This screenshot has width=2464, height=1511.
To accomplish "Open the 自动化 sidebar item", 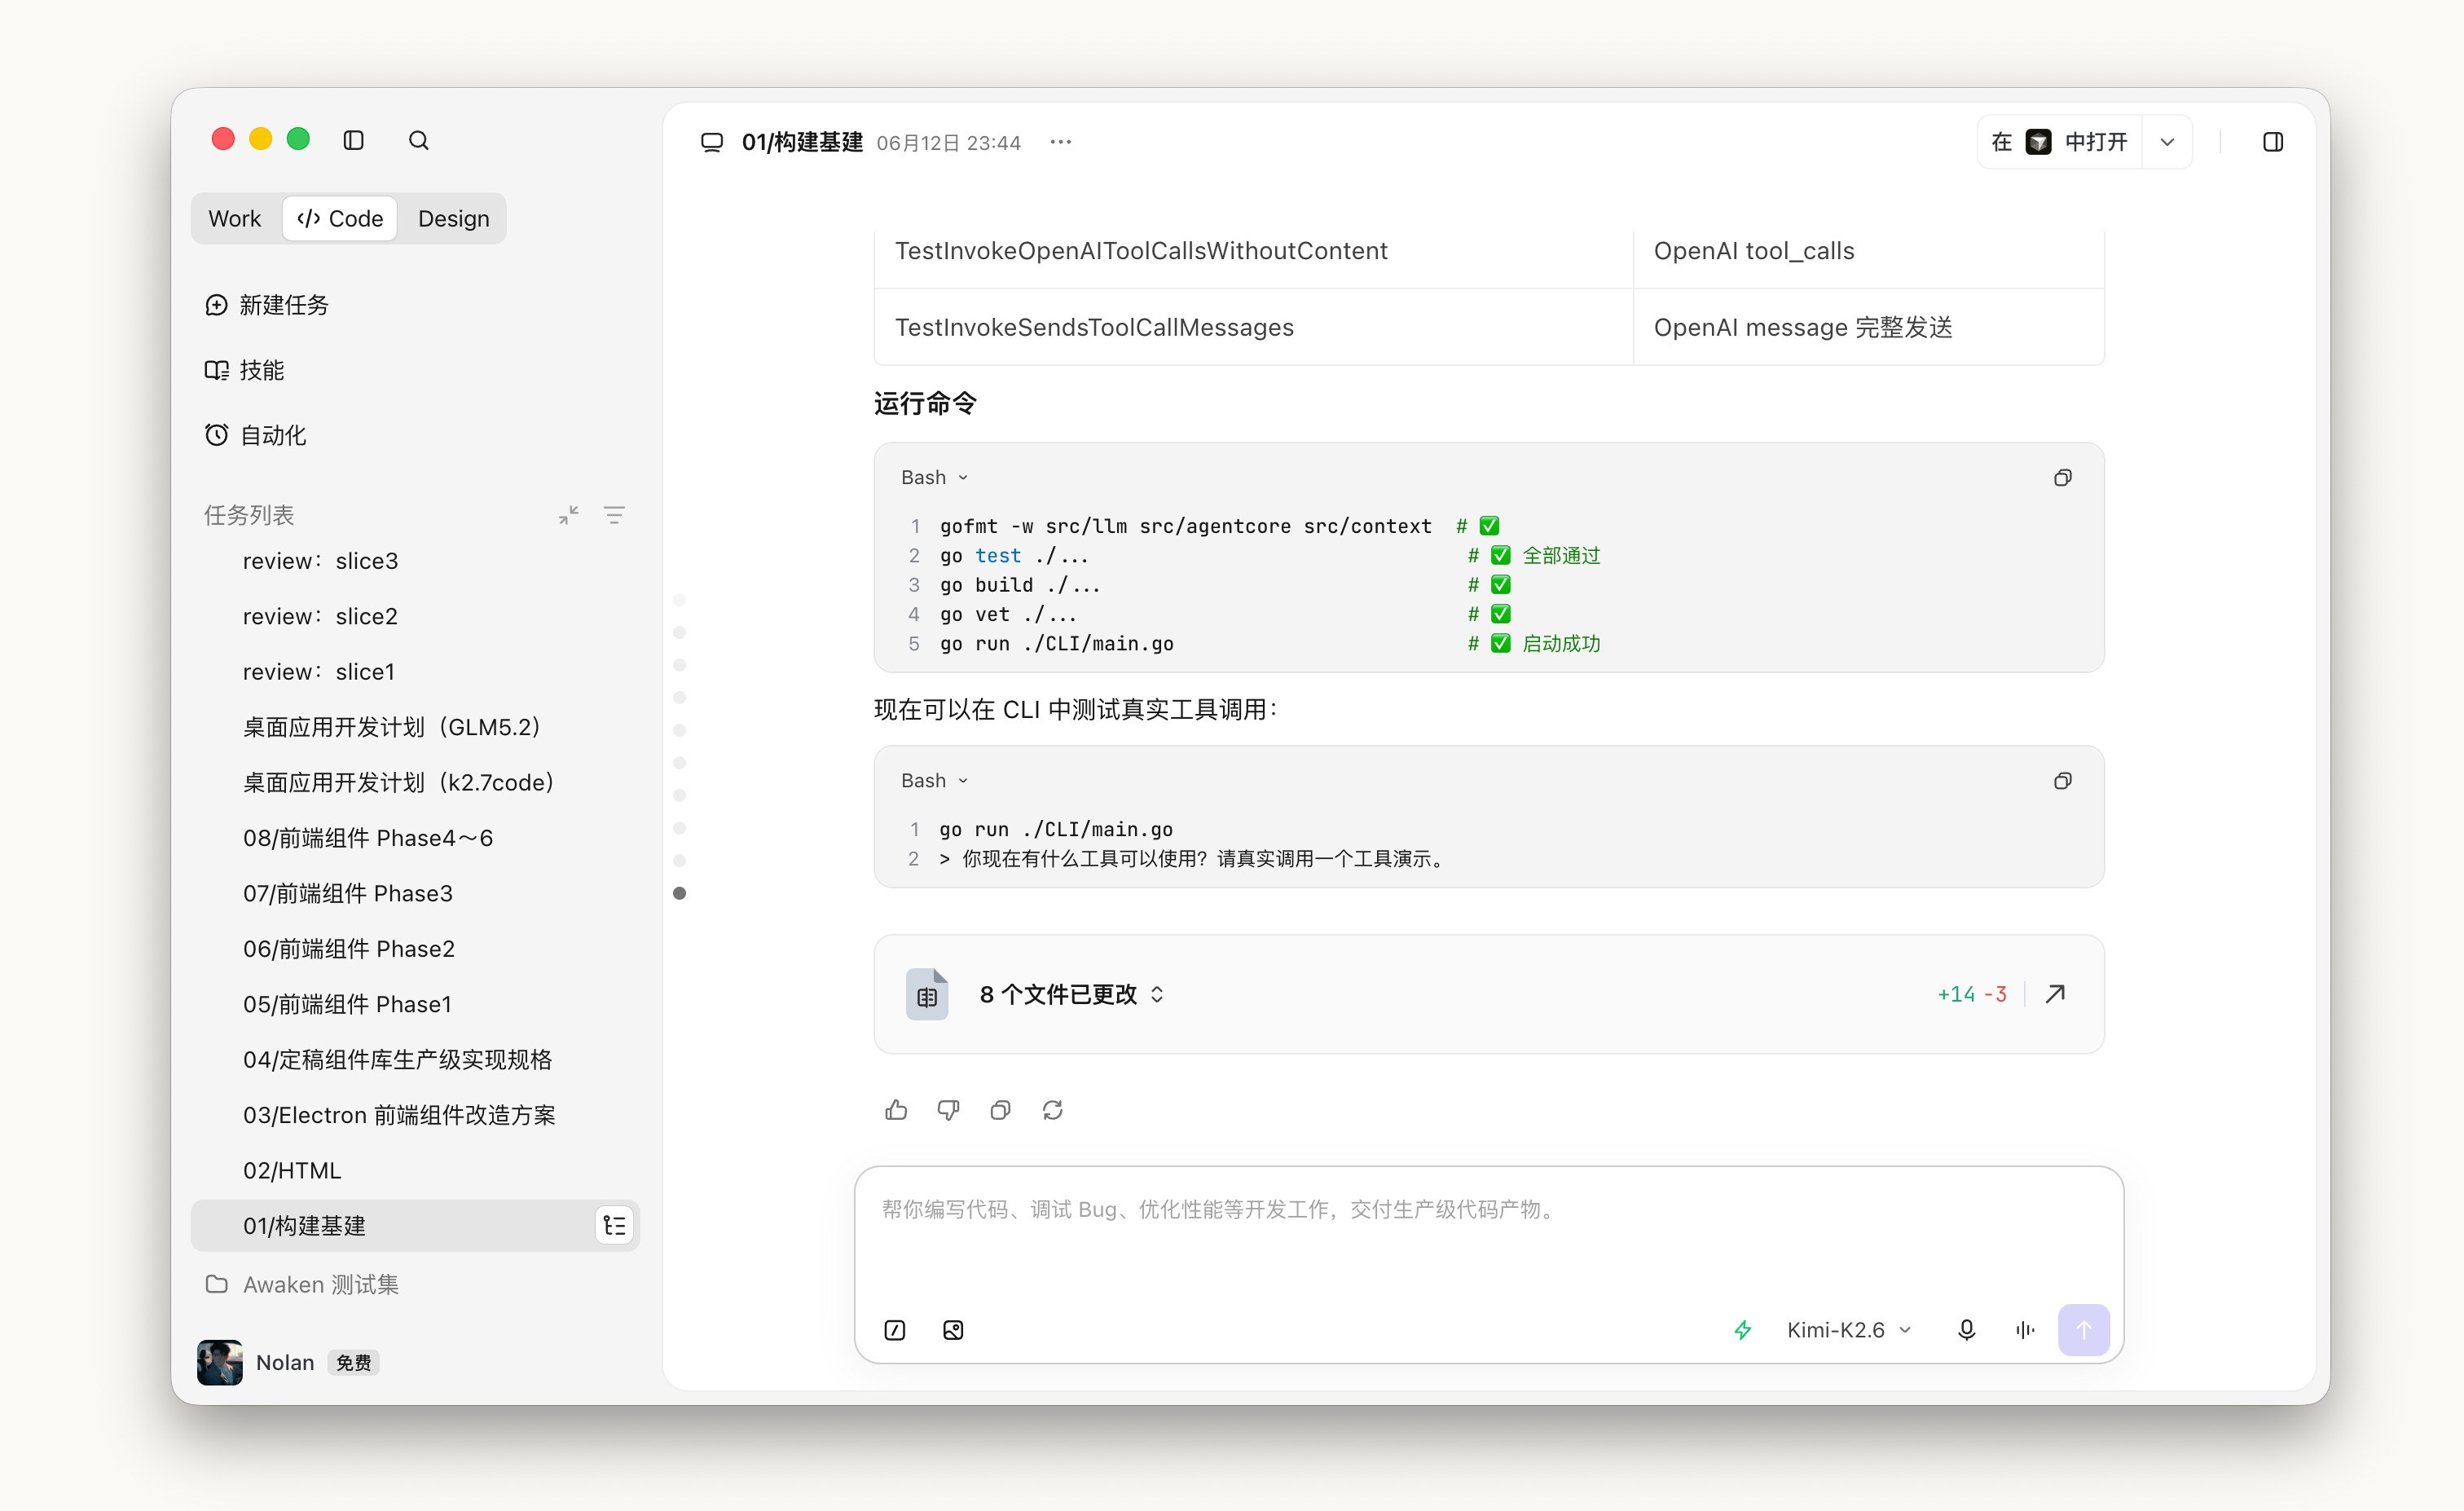I will pos(256,435).
